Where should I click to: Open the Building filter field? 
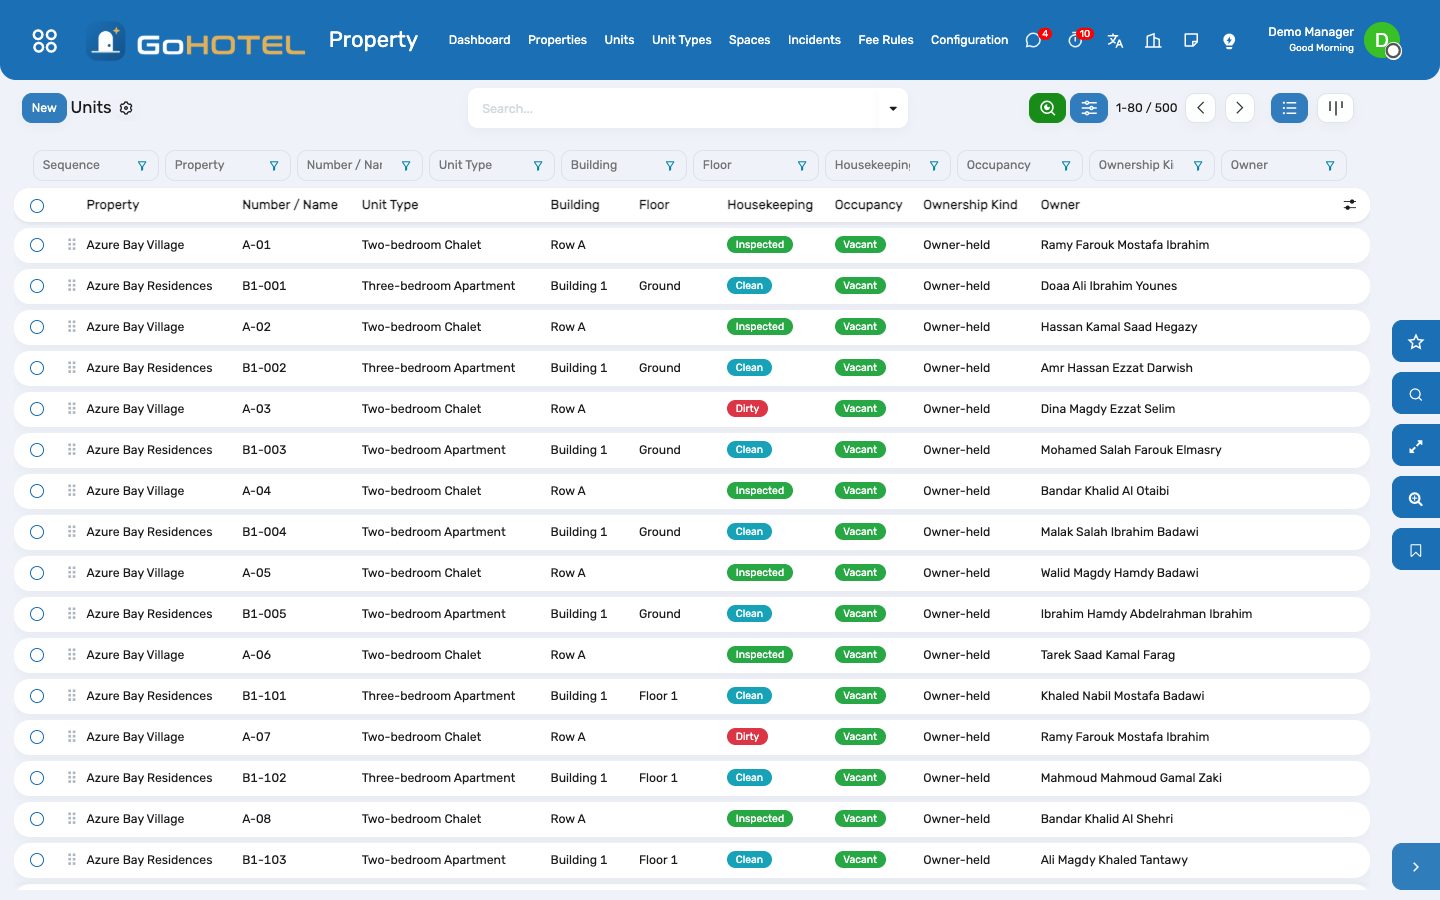point(623,165)
